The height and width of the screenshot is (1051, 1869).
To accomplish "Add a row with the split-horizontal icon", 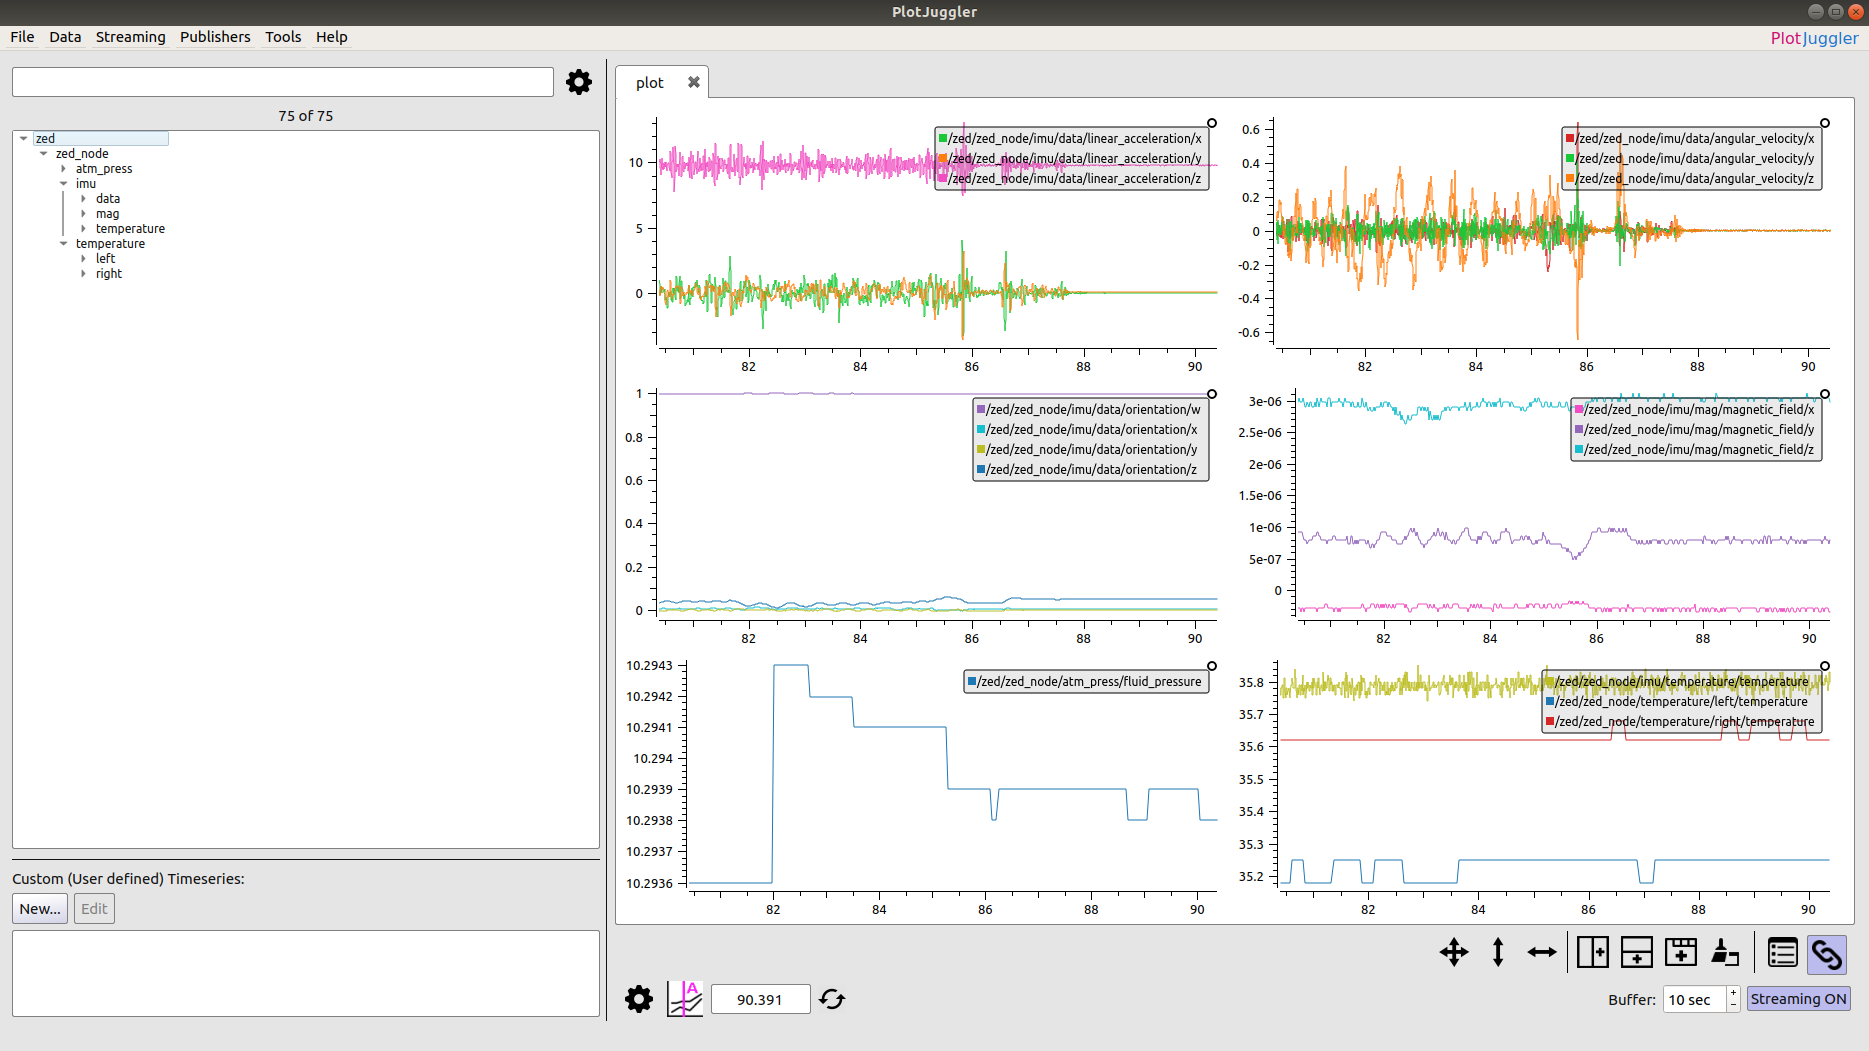I will (x=1637, y=952).
